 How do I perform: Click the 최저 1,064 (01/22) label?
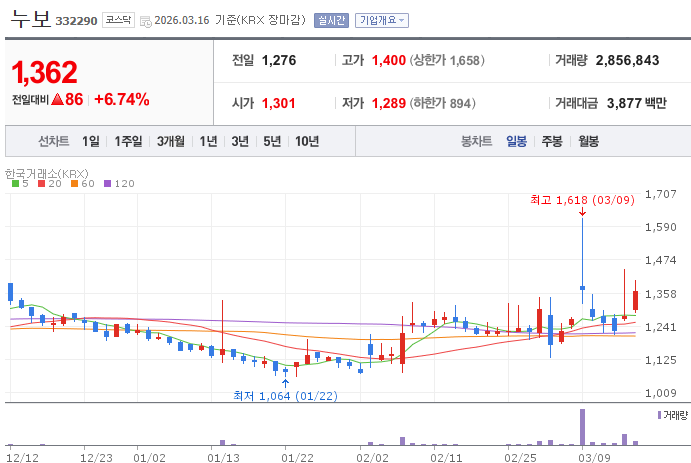(x=285, y=396)
